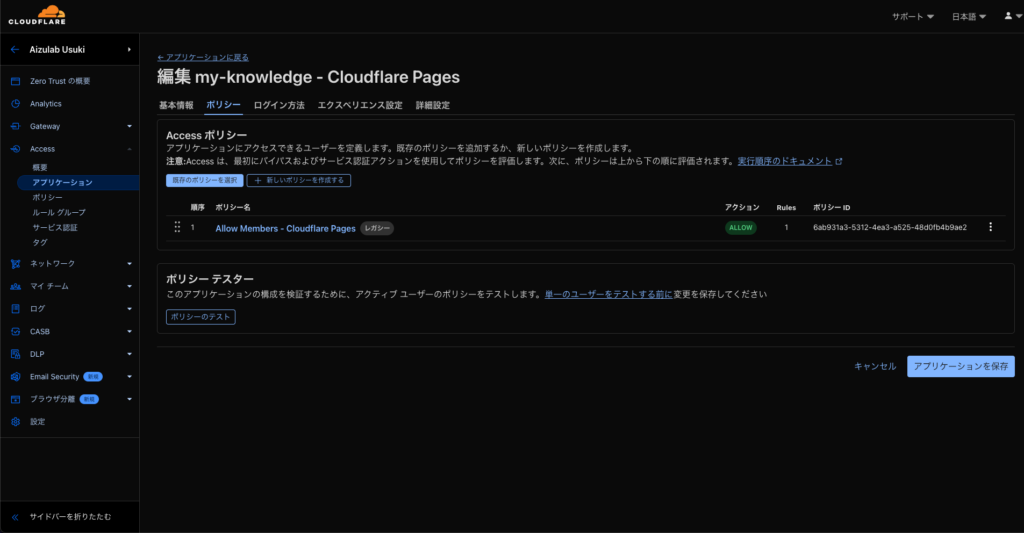Open the account switcher arrow next to Aizulab Usuki
1024x533 pixels.
pos(129,50)
